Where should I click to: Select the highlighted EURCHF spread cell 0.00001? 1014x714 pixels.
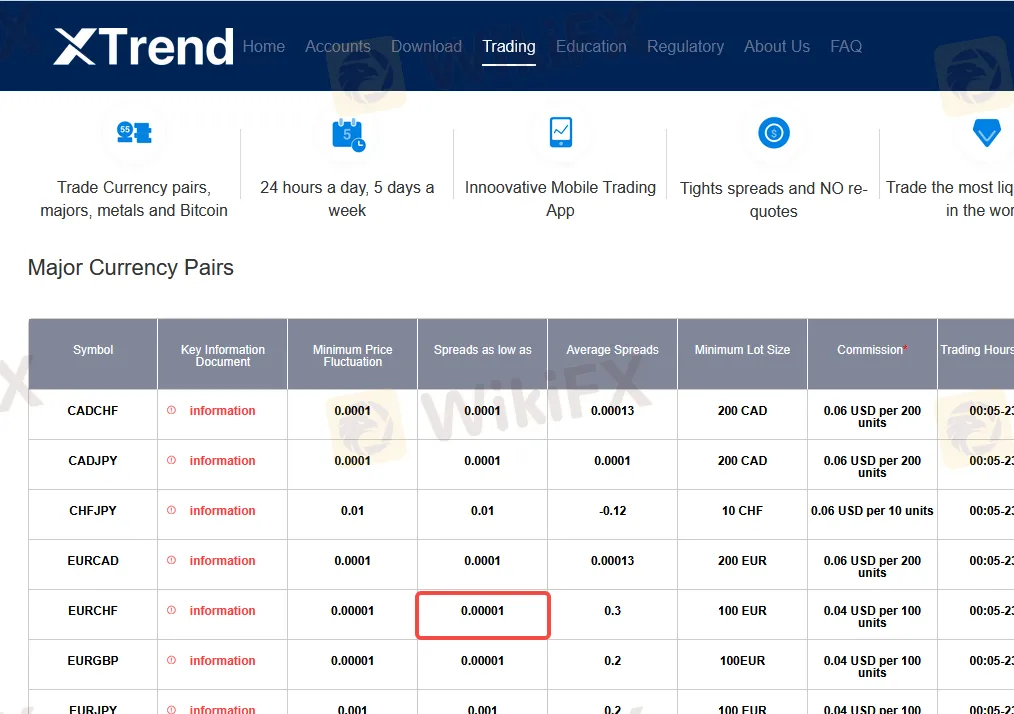point(482,614)
